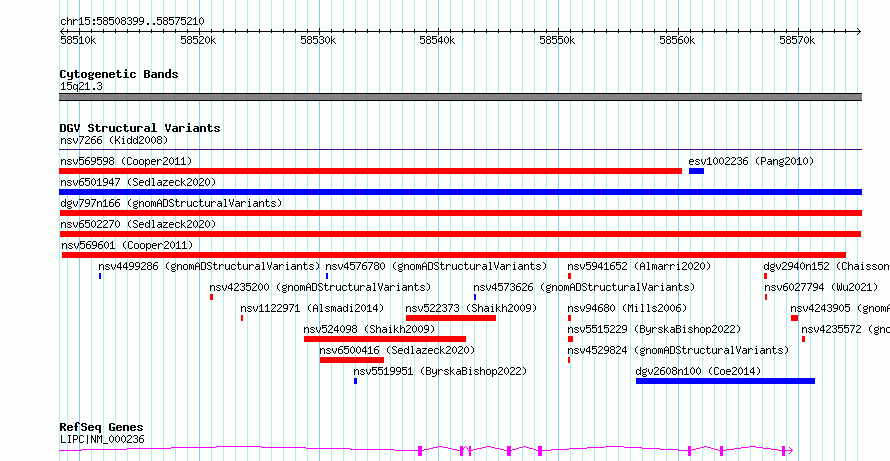Click the 58560k ruler tick label
The image size is (890, 461).
tap(677, 40)
